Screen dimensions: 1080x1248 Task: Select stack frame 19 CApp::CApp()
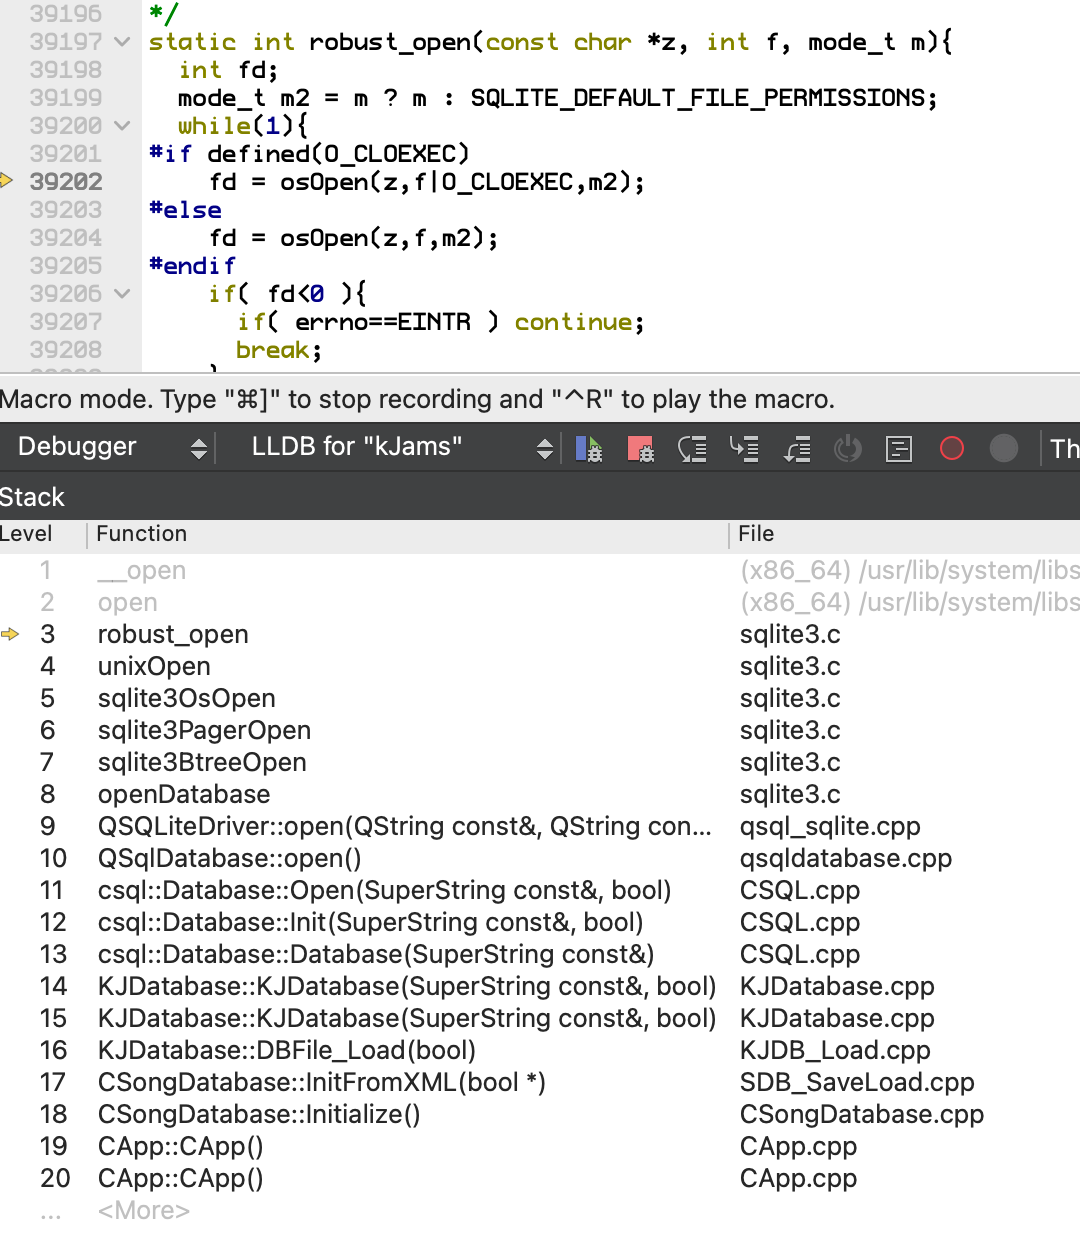tap(540, 1146)
